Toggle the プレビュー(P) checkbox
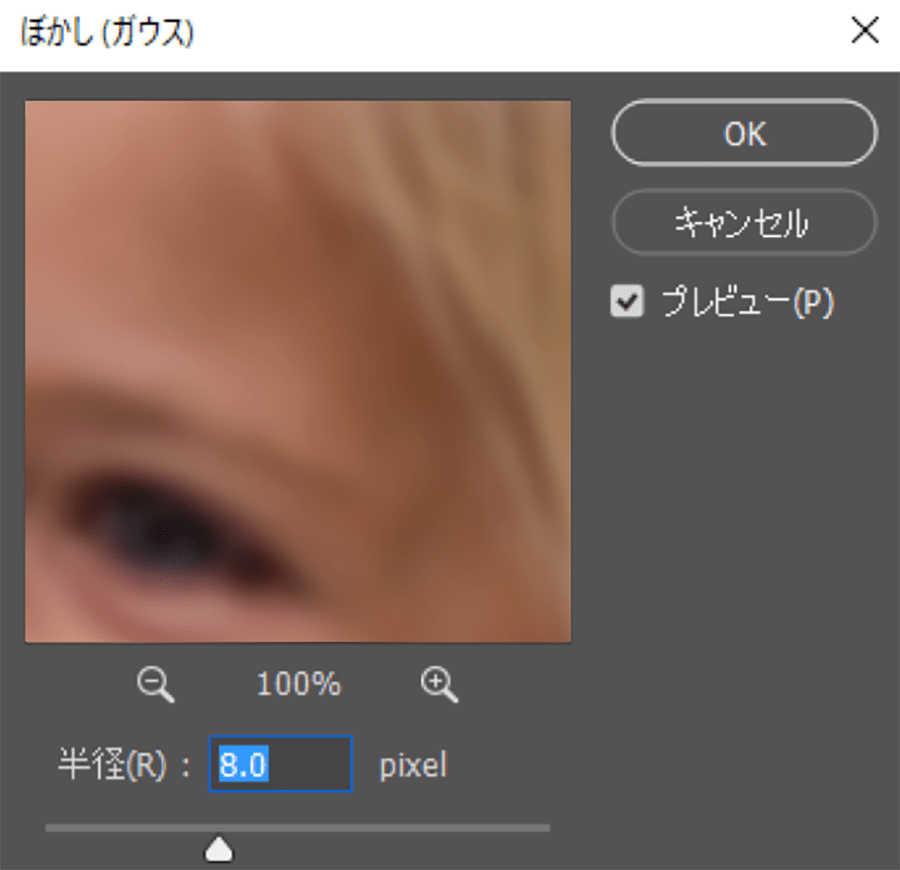This screenshot has height=870, width=900. pos(627,301)
